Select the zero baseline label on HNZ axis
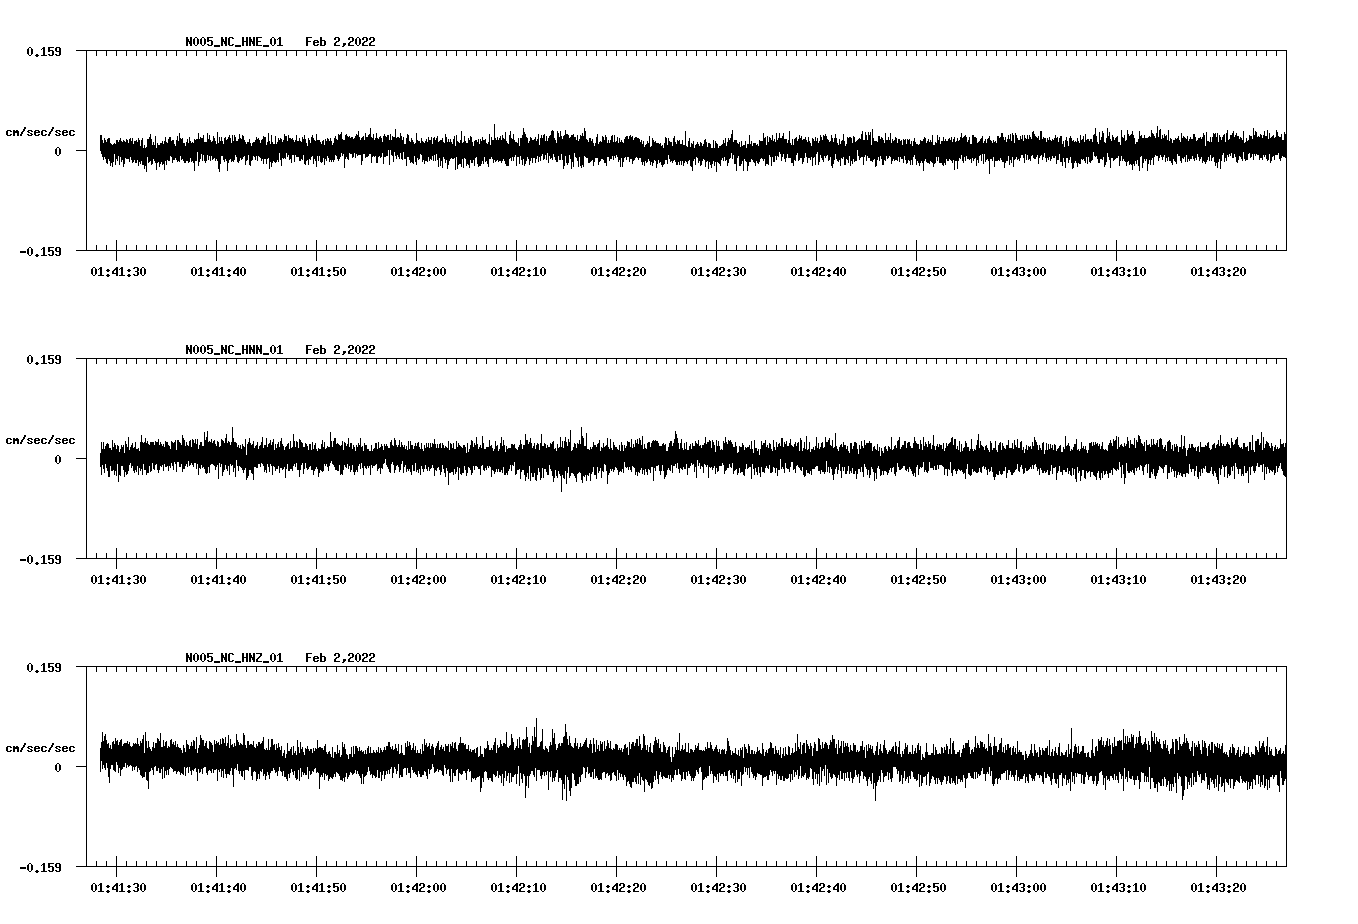Viewport: 1358px width, 924px height. tap(58, 768)
